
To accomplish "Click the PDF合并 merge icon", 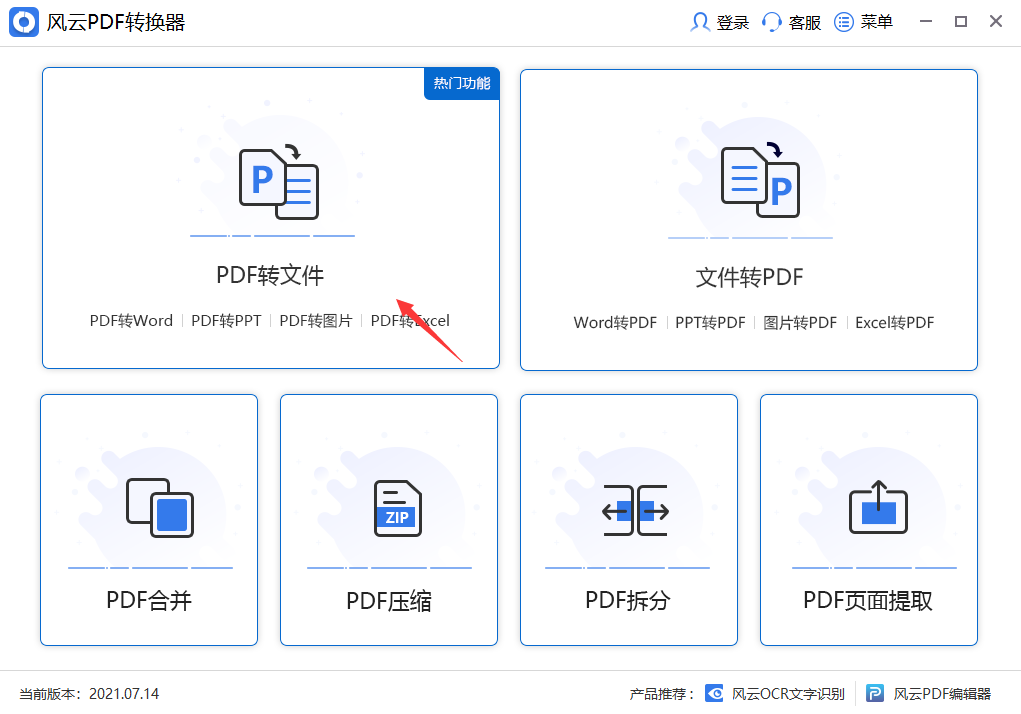I will point(160,508).
